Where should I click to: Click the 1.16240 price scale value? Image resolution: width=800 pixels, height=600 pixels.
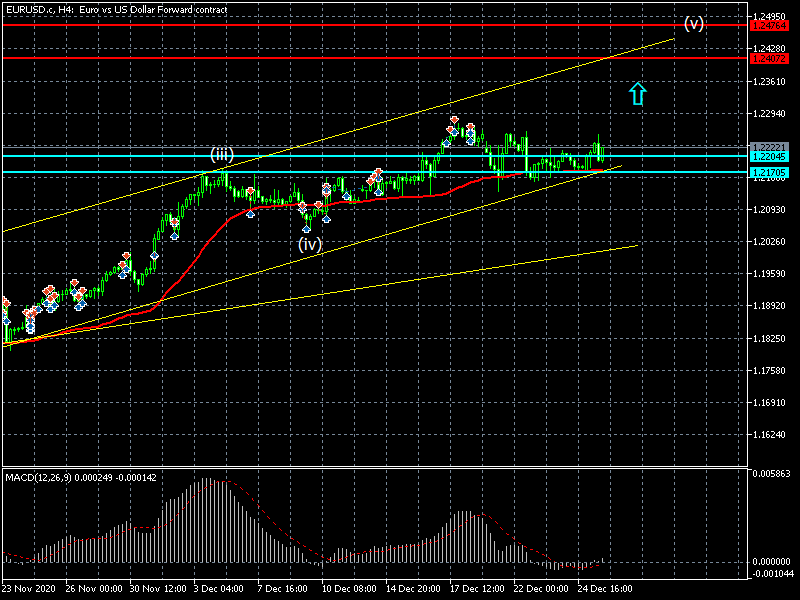771,436
